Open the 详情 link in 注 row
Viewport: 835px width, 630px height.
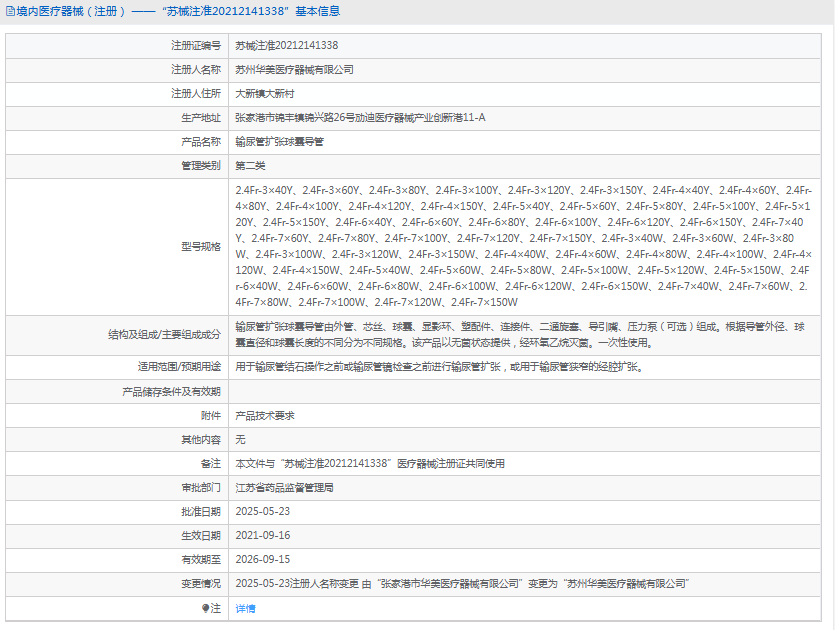[245, 608]
